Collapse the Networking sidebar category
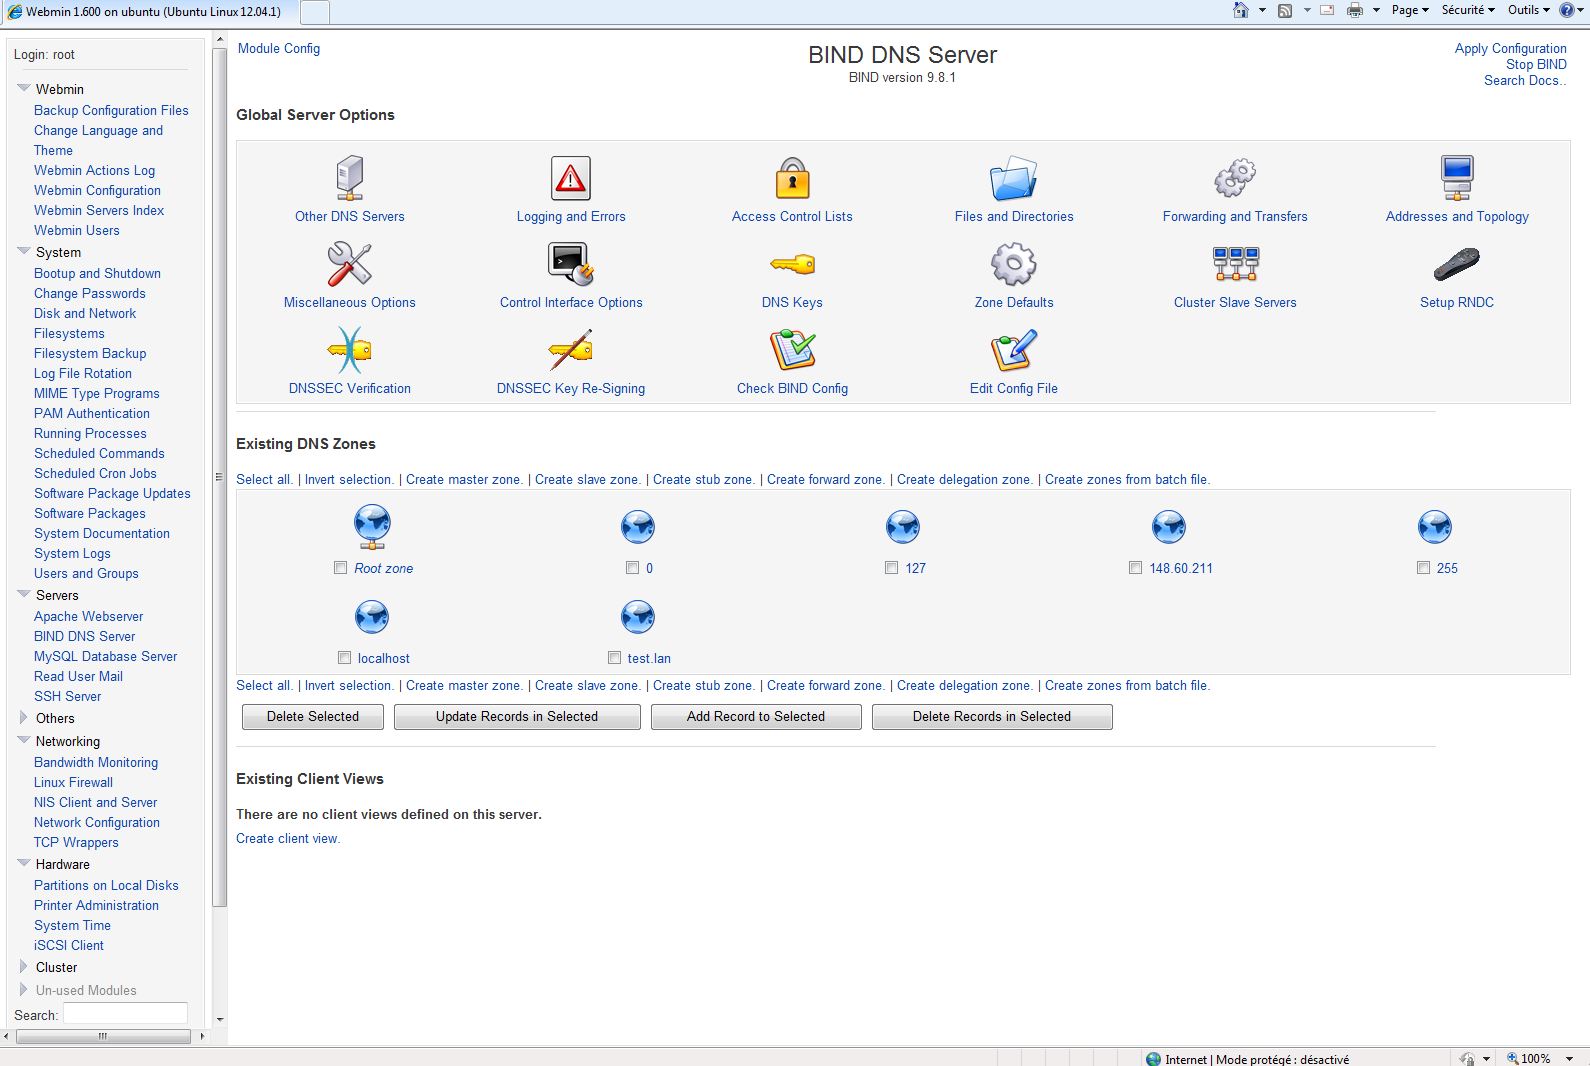The width and height of the screenshot is (1590, 1066). coord(24,740)
